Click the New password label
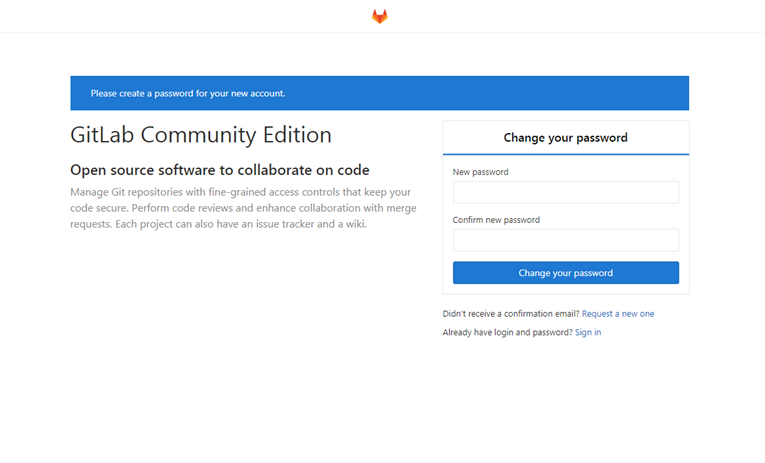This screenshot has width=765, height=463. click(x=480, y=172)
